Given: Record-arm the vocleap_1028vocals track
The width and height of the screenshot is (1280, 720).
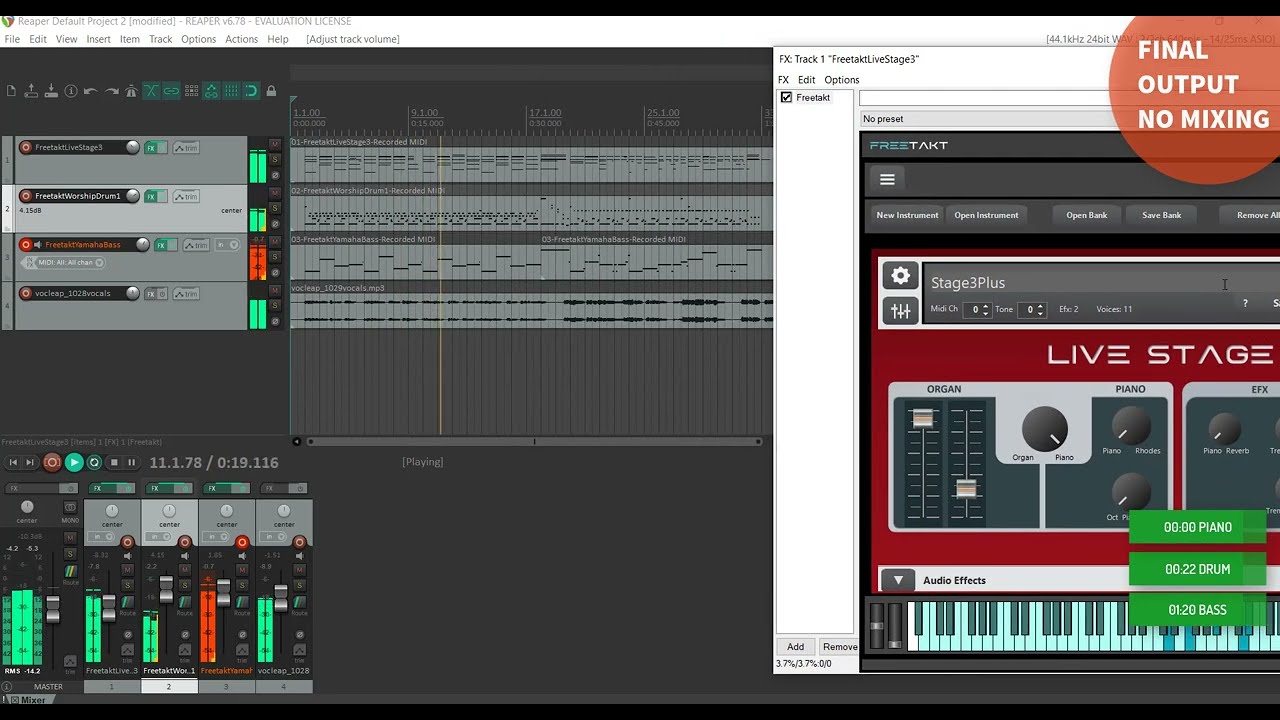Looking at the screenshot, I should point(26,293).
